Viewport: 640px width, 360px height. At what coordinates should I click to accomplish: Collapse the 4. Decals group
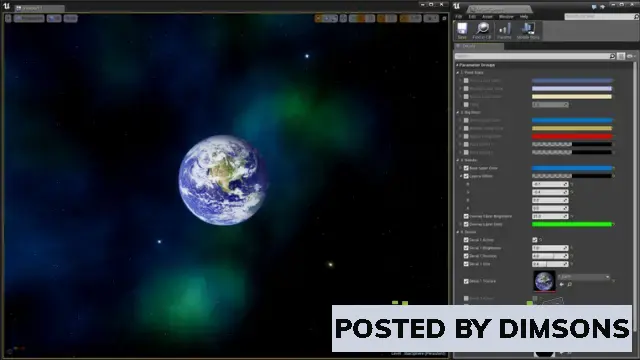pos(458,232)
